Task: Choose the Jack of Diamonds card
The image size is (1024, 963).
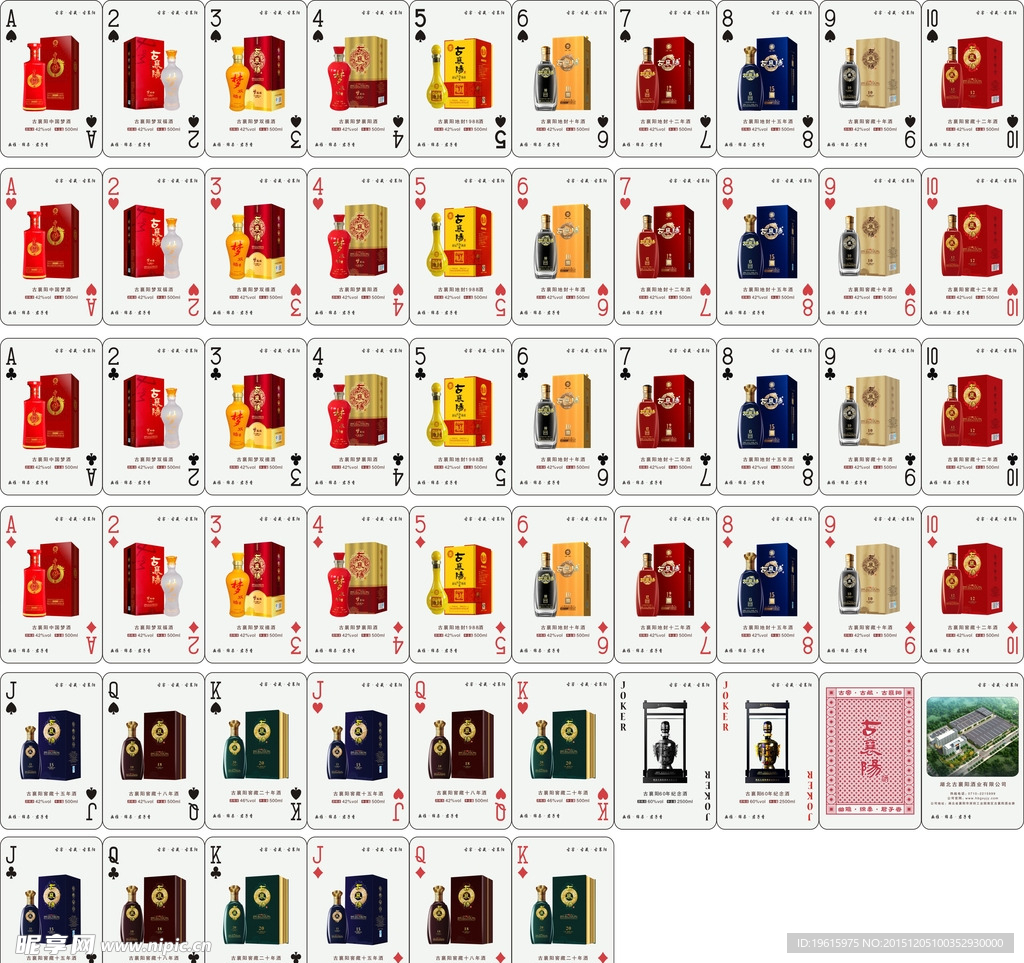Action: (x=359, y=900)
